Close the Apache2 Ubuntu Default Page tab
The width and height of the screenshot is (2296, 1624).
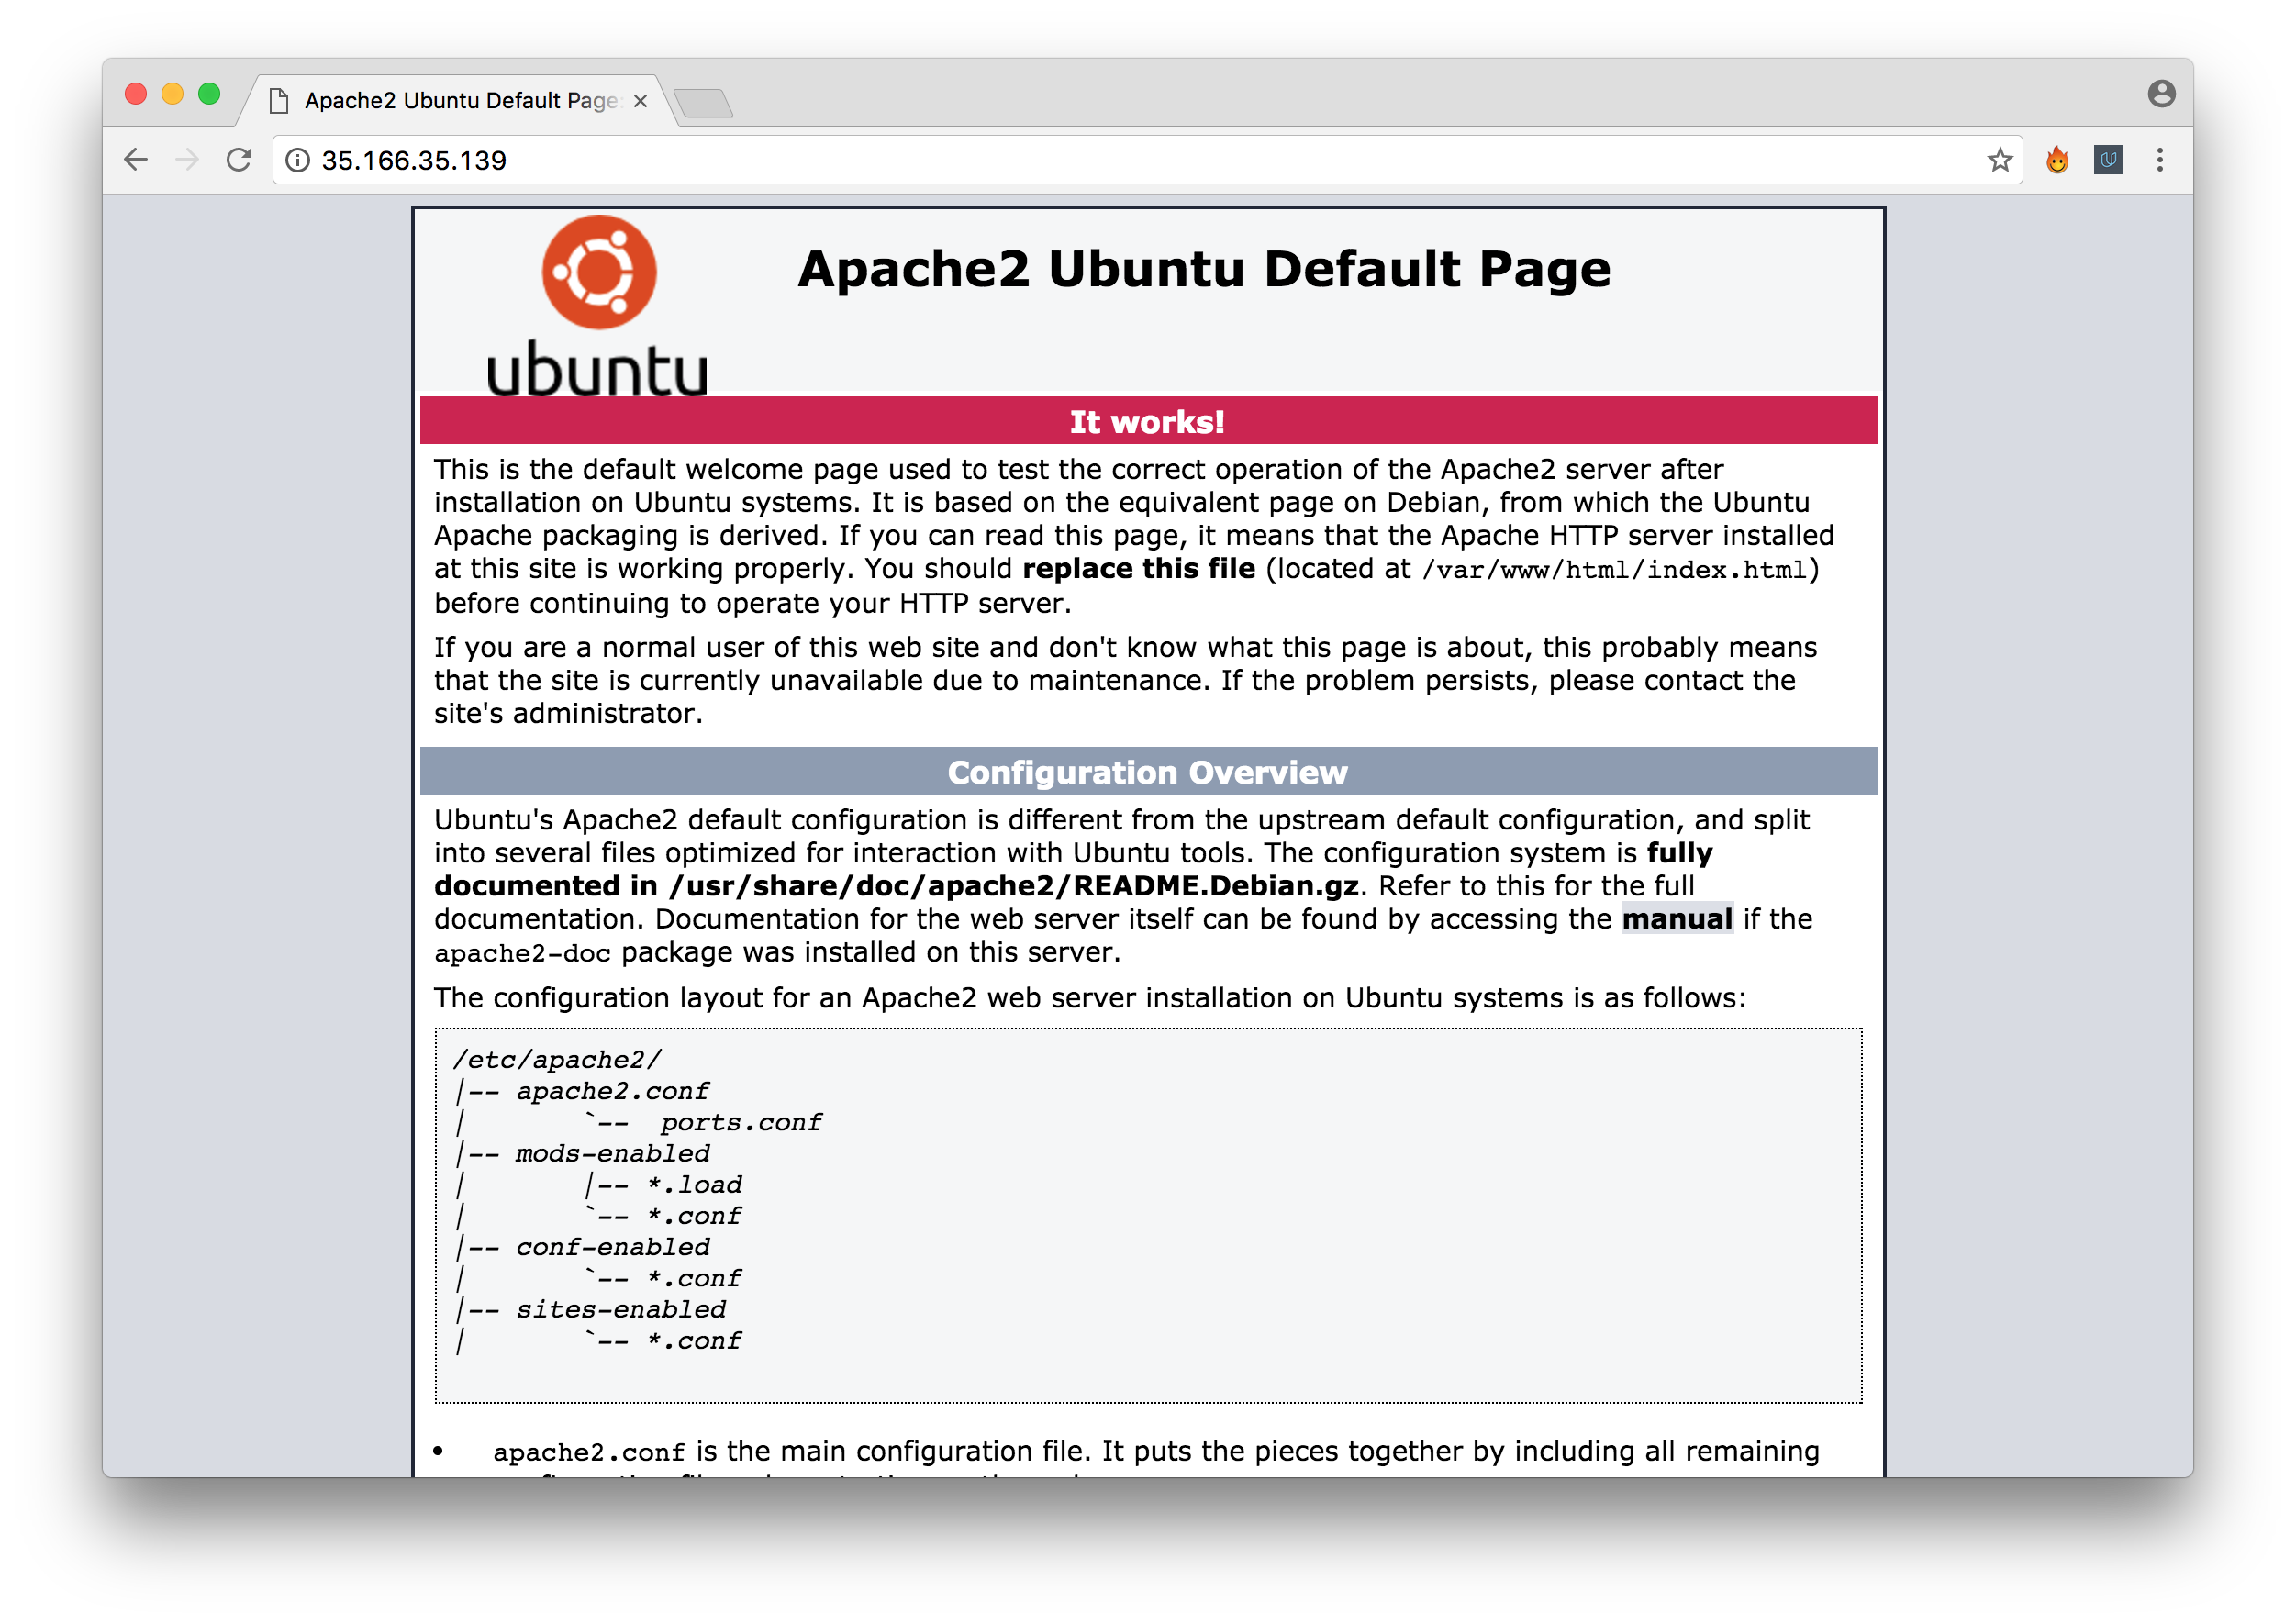pos(641,101)
